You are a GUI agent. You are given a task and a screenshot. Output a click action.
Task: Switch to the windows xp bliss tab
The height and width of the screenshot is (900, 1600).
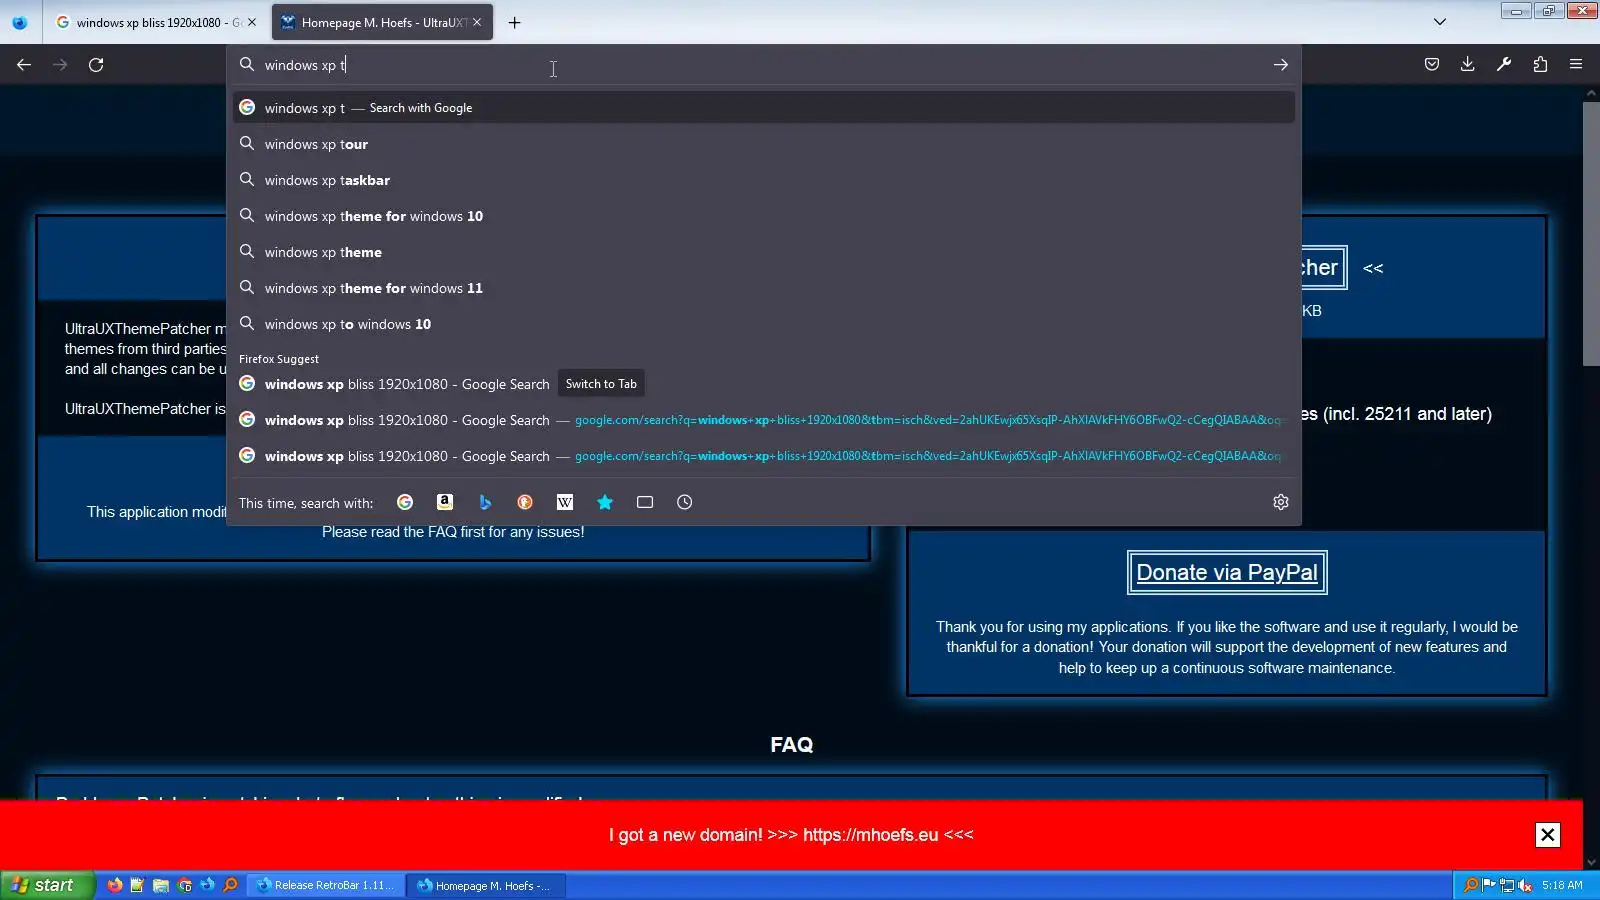157,22
